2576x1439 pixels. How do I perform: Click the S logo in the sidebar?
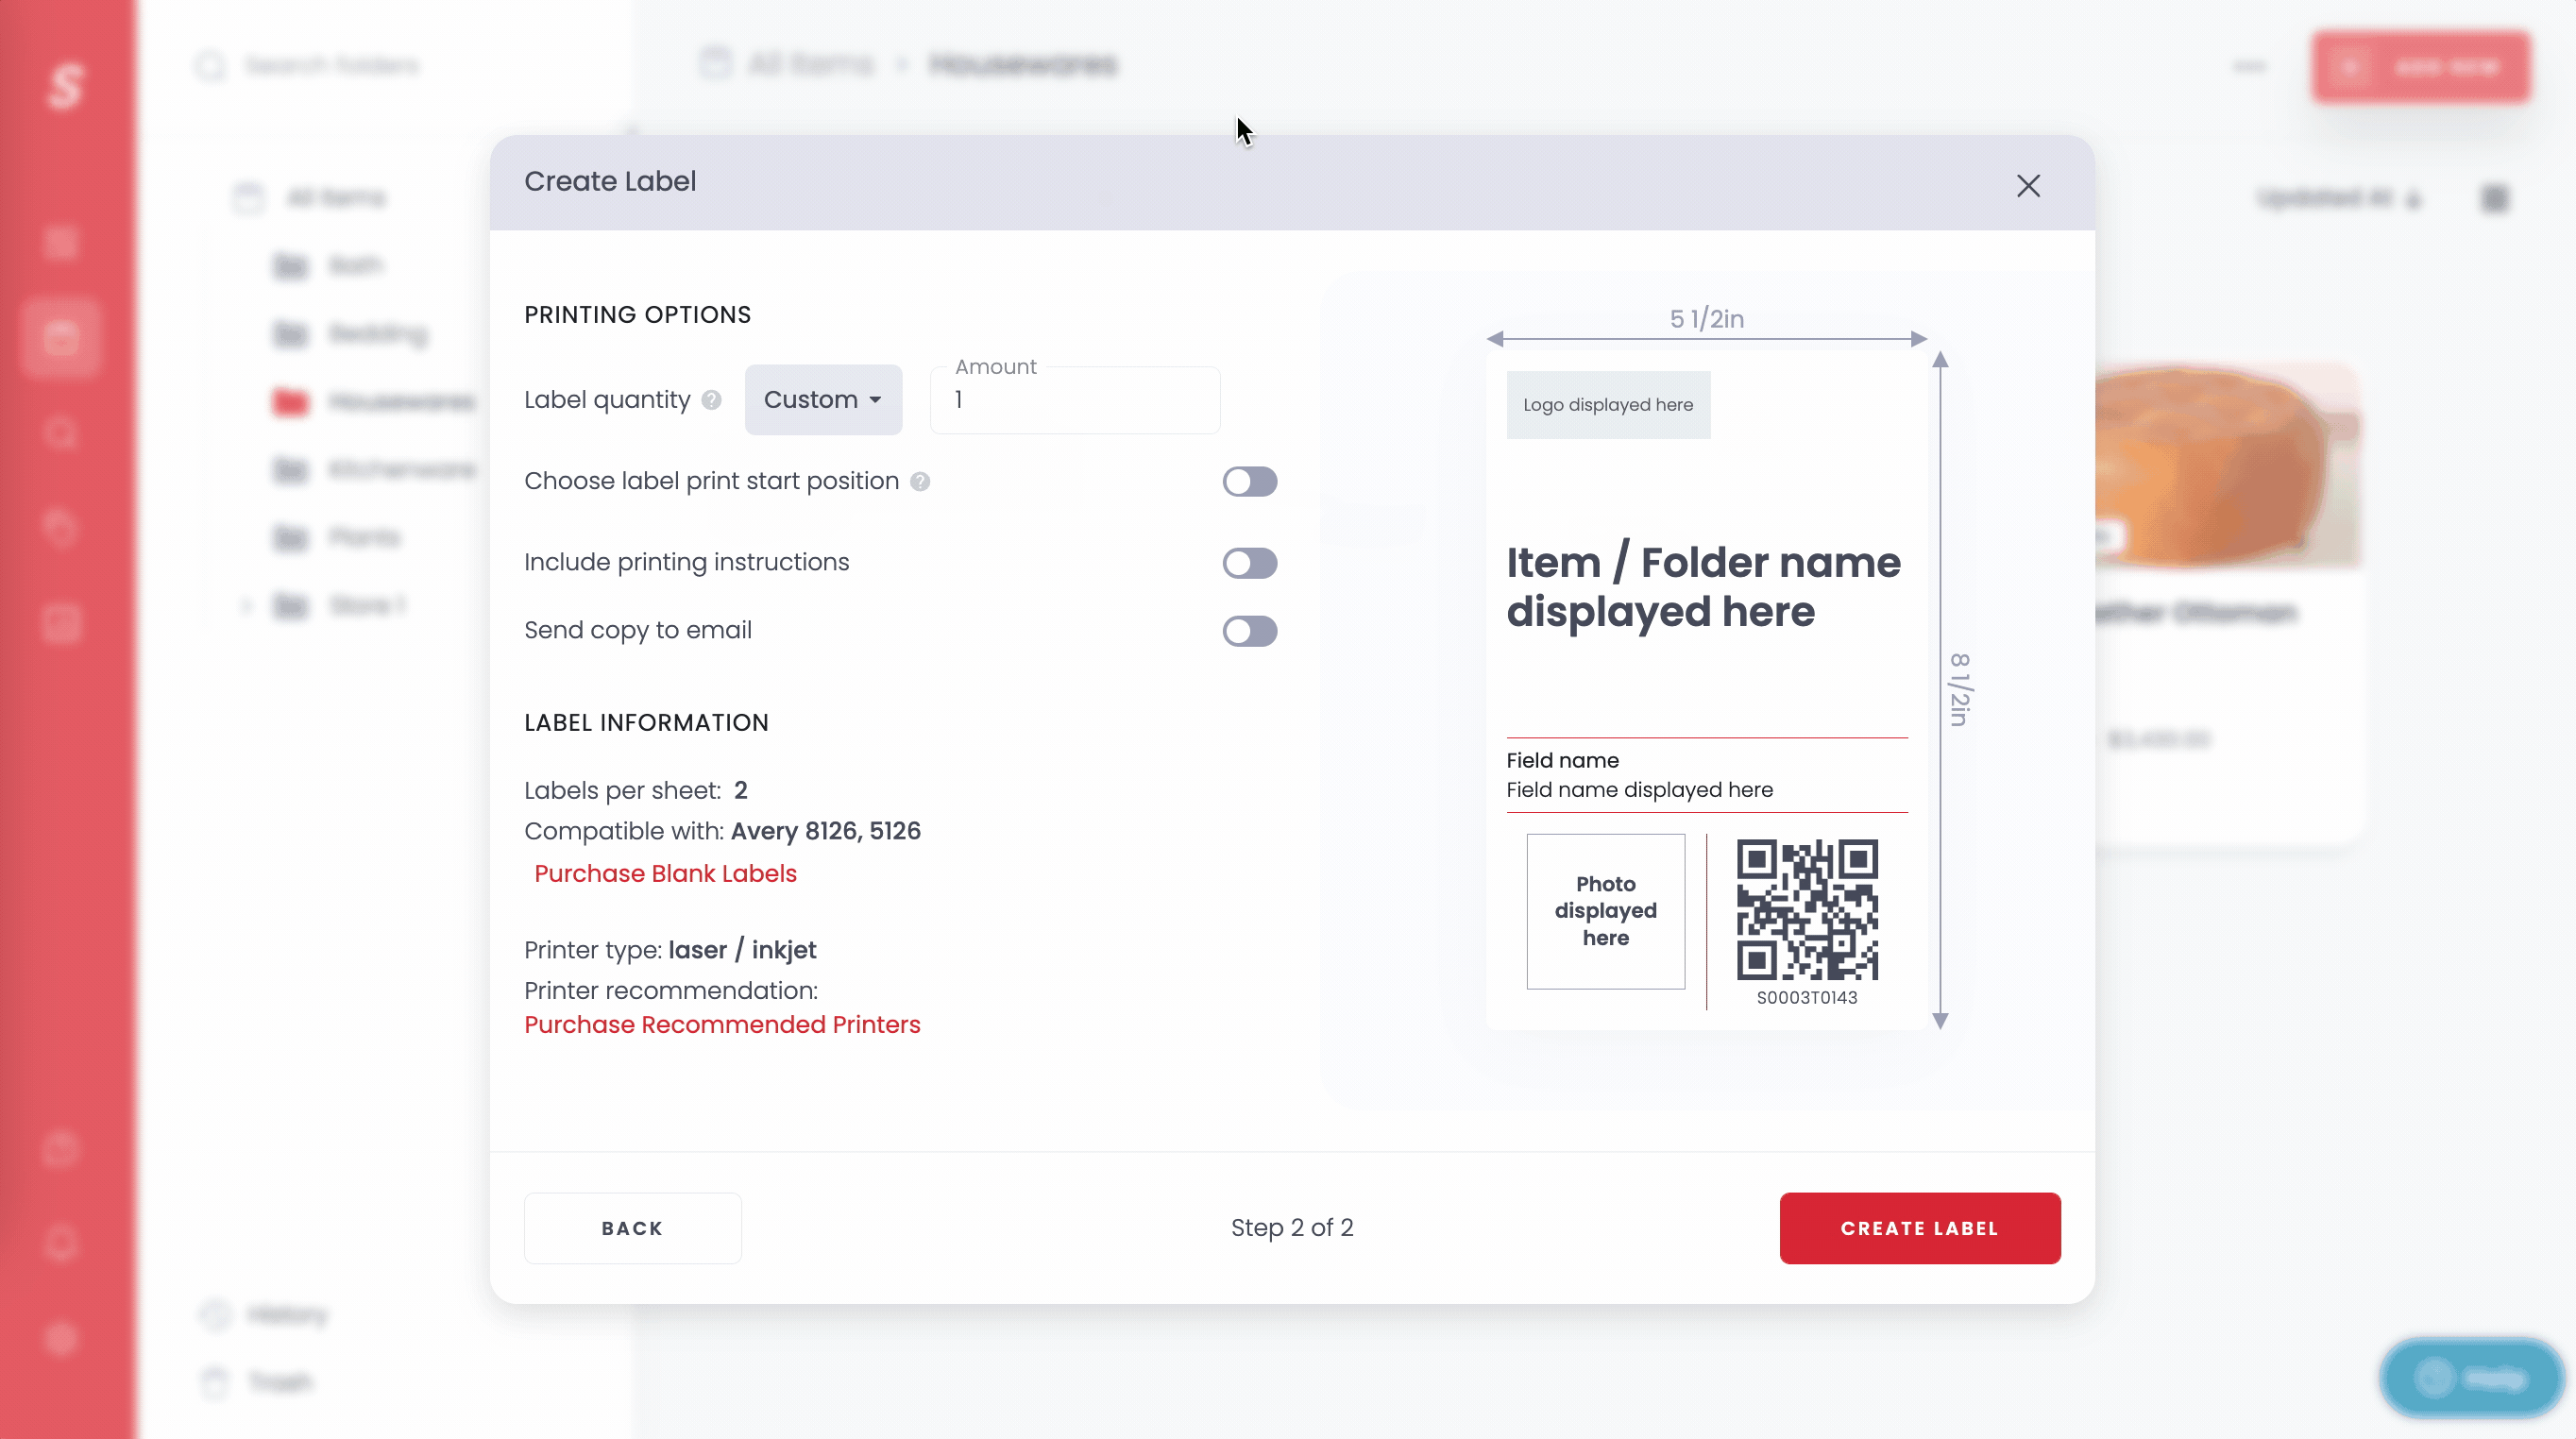click(x=66, y=87)
